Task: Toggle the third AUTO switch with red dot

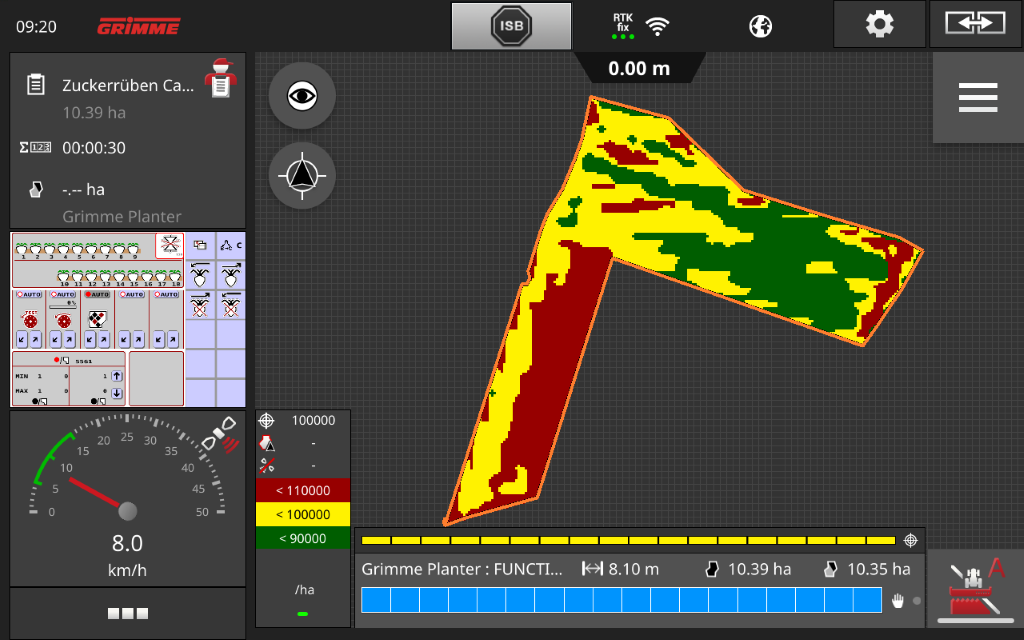Action: [98, 296]
